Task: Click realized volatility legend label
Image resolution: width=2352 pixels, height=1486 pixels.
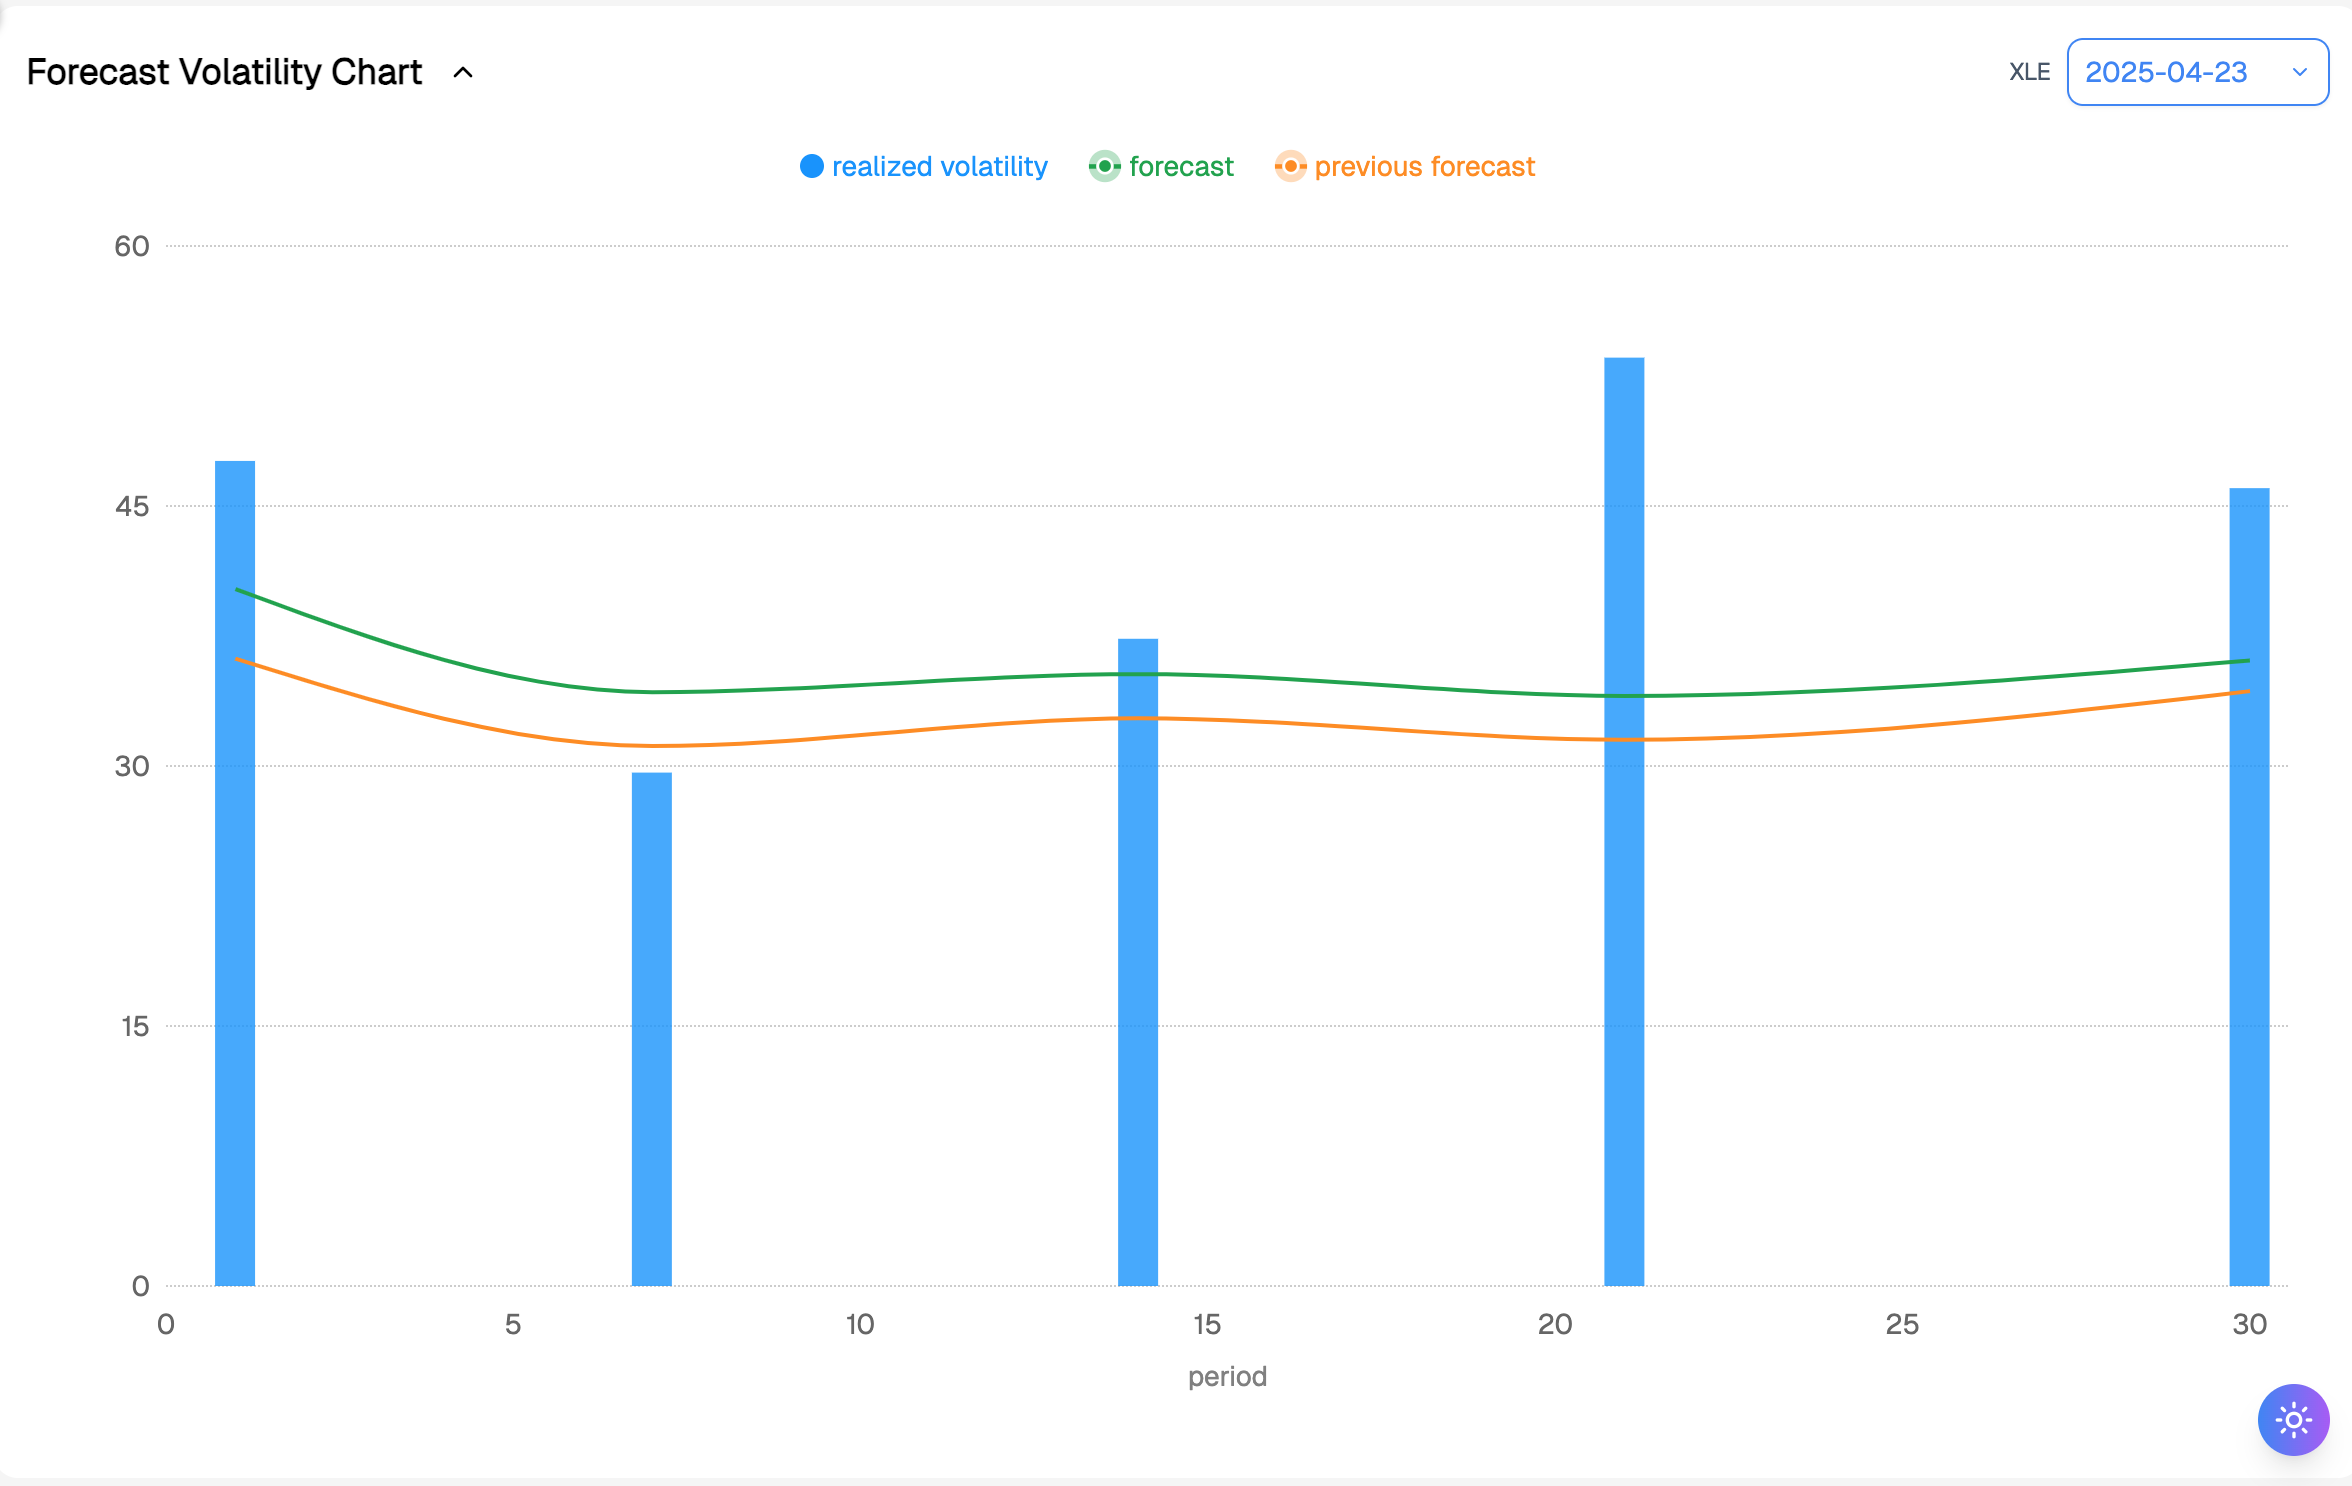Action: tap(939, 166)
